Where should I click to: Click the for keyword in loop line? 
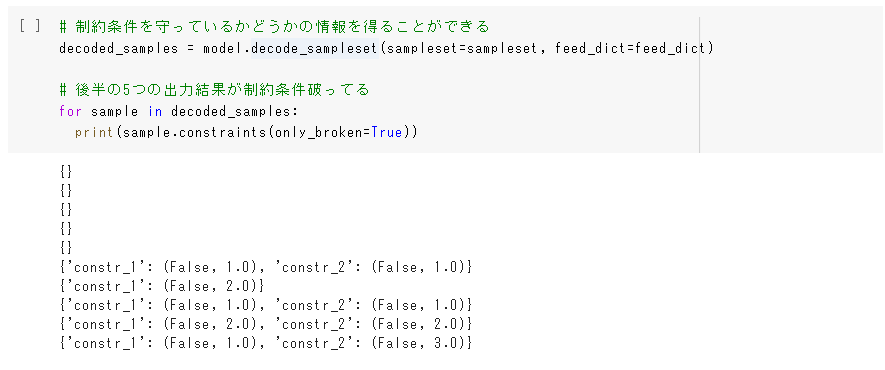click(71, 111)
